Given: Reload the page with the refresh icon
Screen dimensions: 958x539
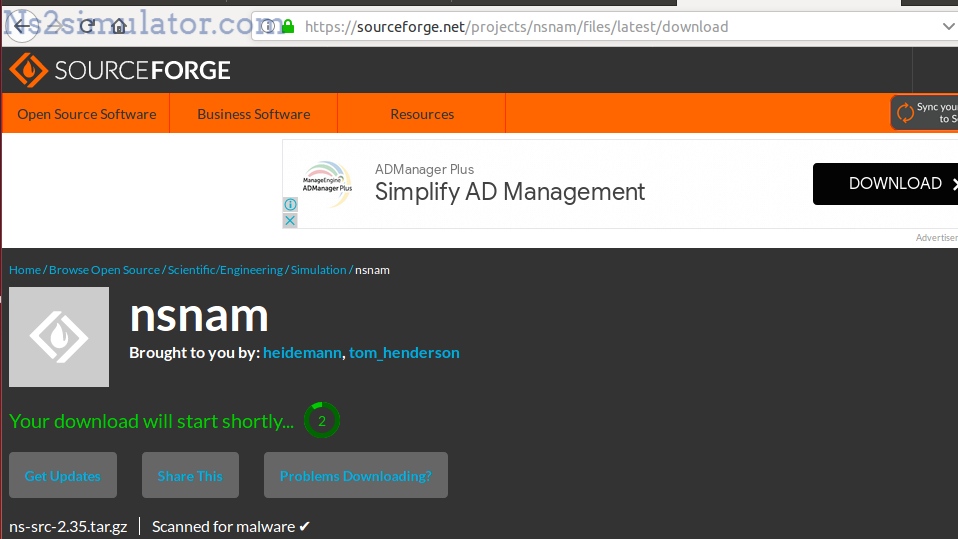Looking at the screenshot, I should [87, 26].
